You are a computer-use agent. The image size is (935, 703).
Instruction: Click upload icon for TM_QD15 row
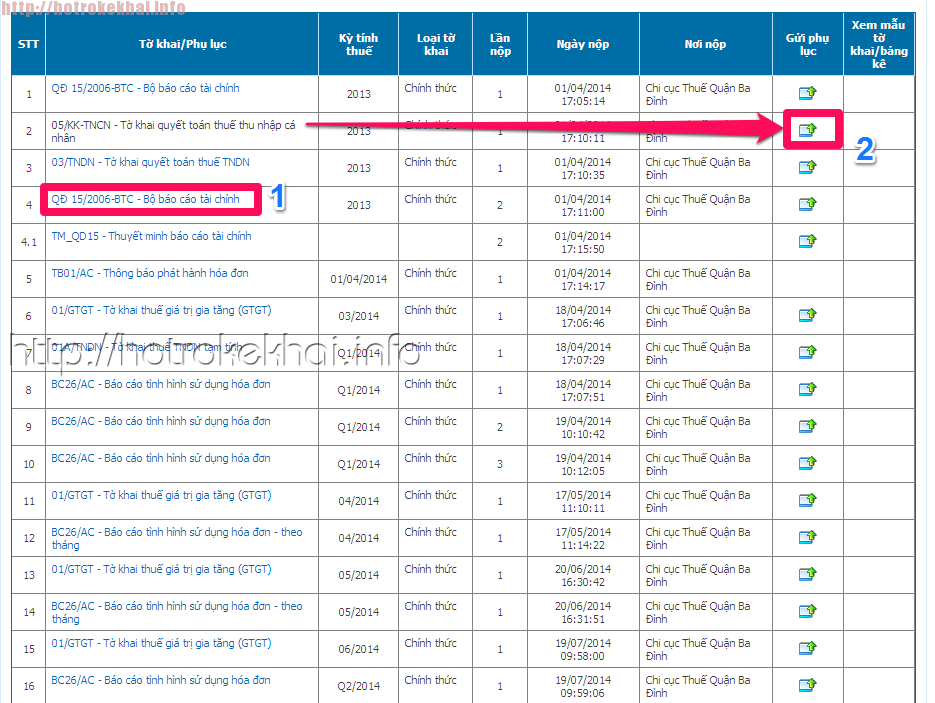click(807, 241)
